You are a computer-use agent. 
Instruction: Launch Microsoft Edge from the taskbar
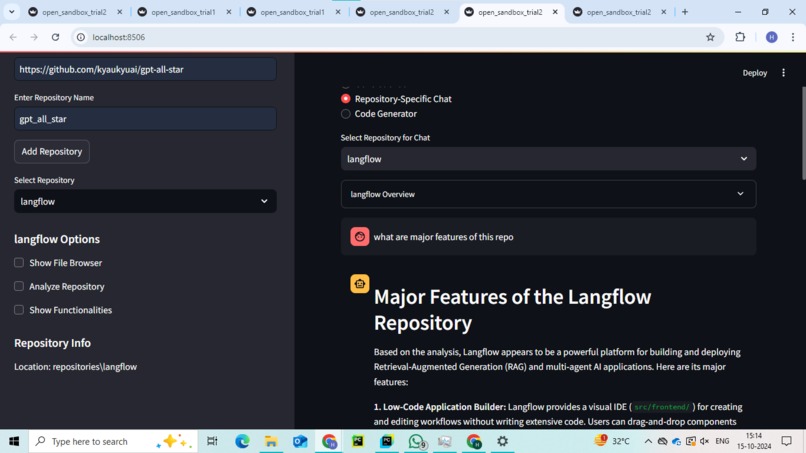tap(242, 441)
